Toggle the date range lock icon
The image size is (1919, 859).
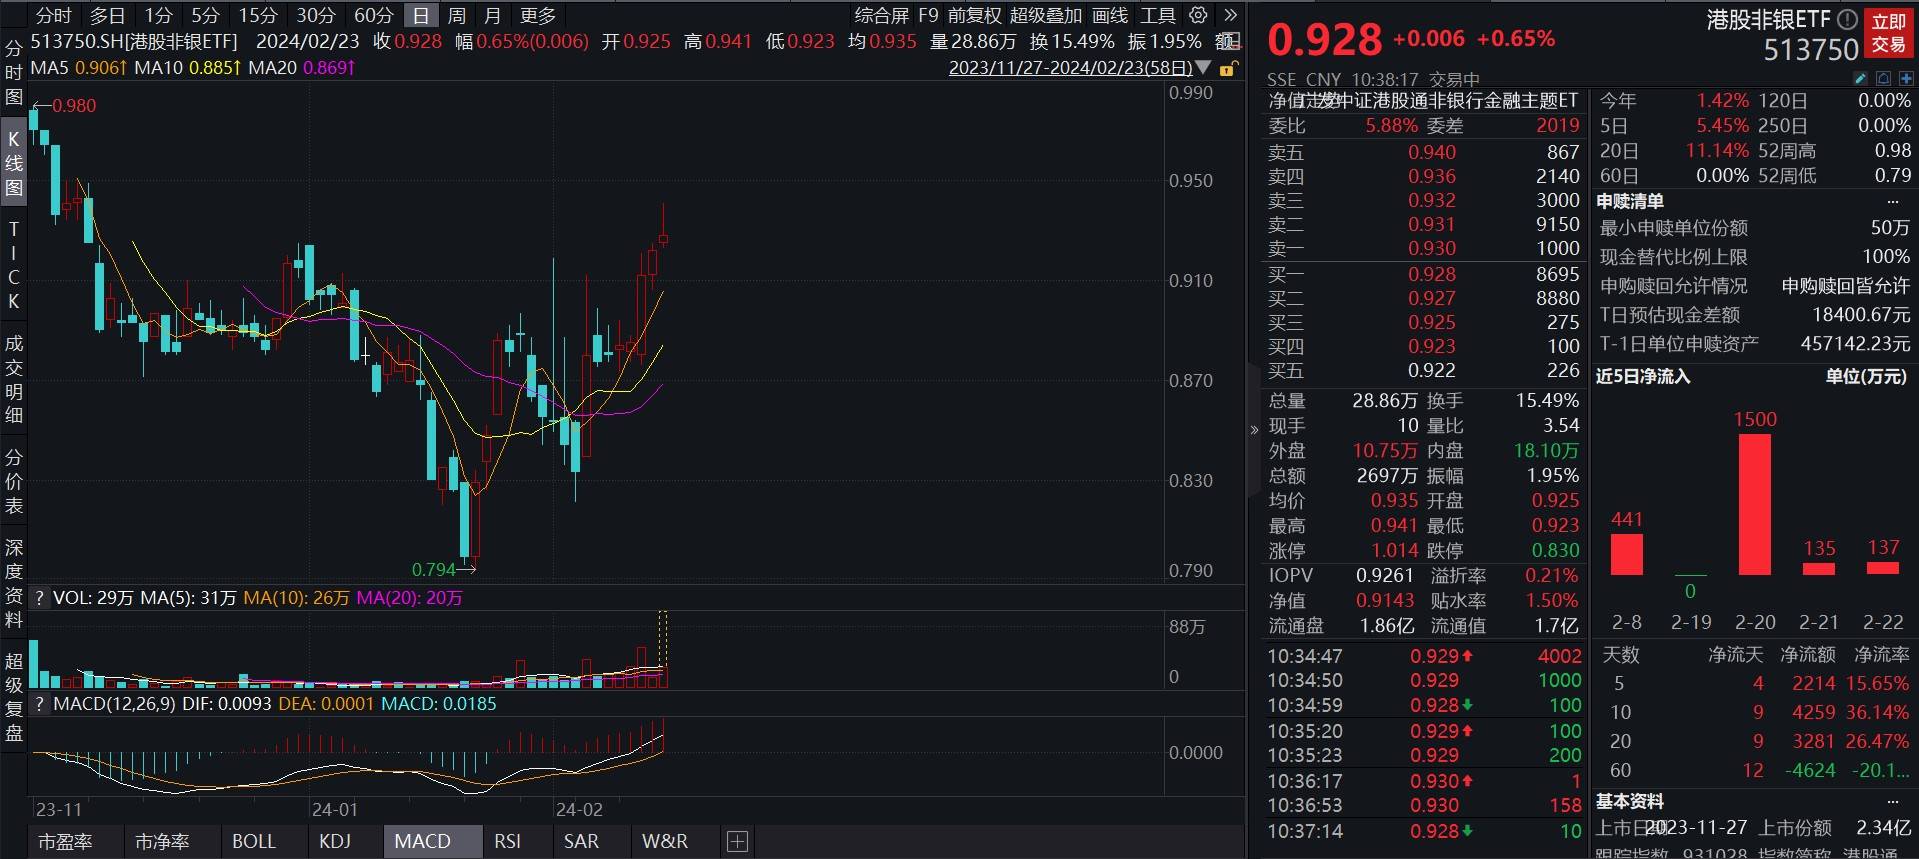(1229, 68)
